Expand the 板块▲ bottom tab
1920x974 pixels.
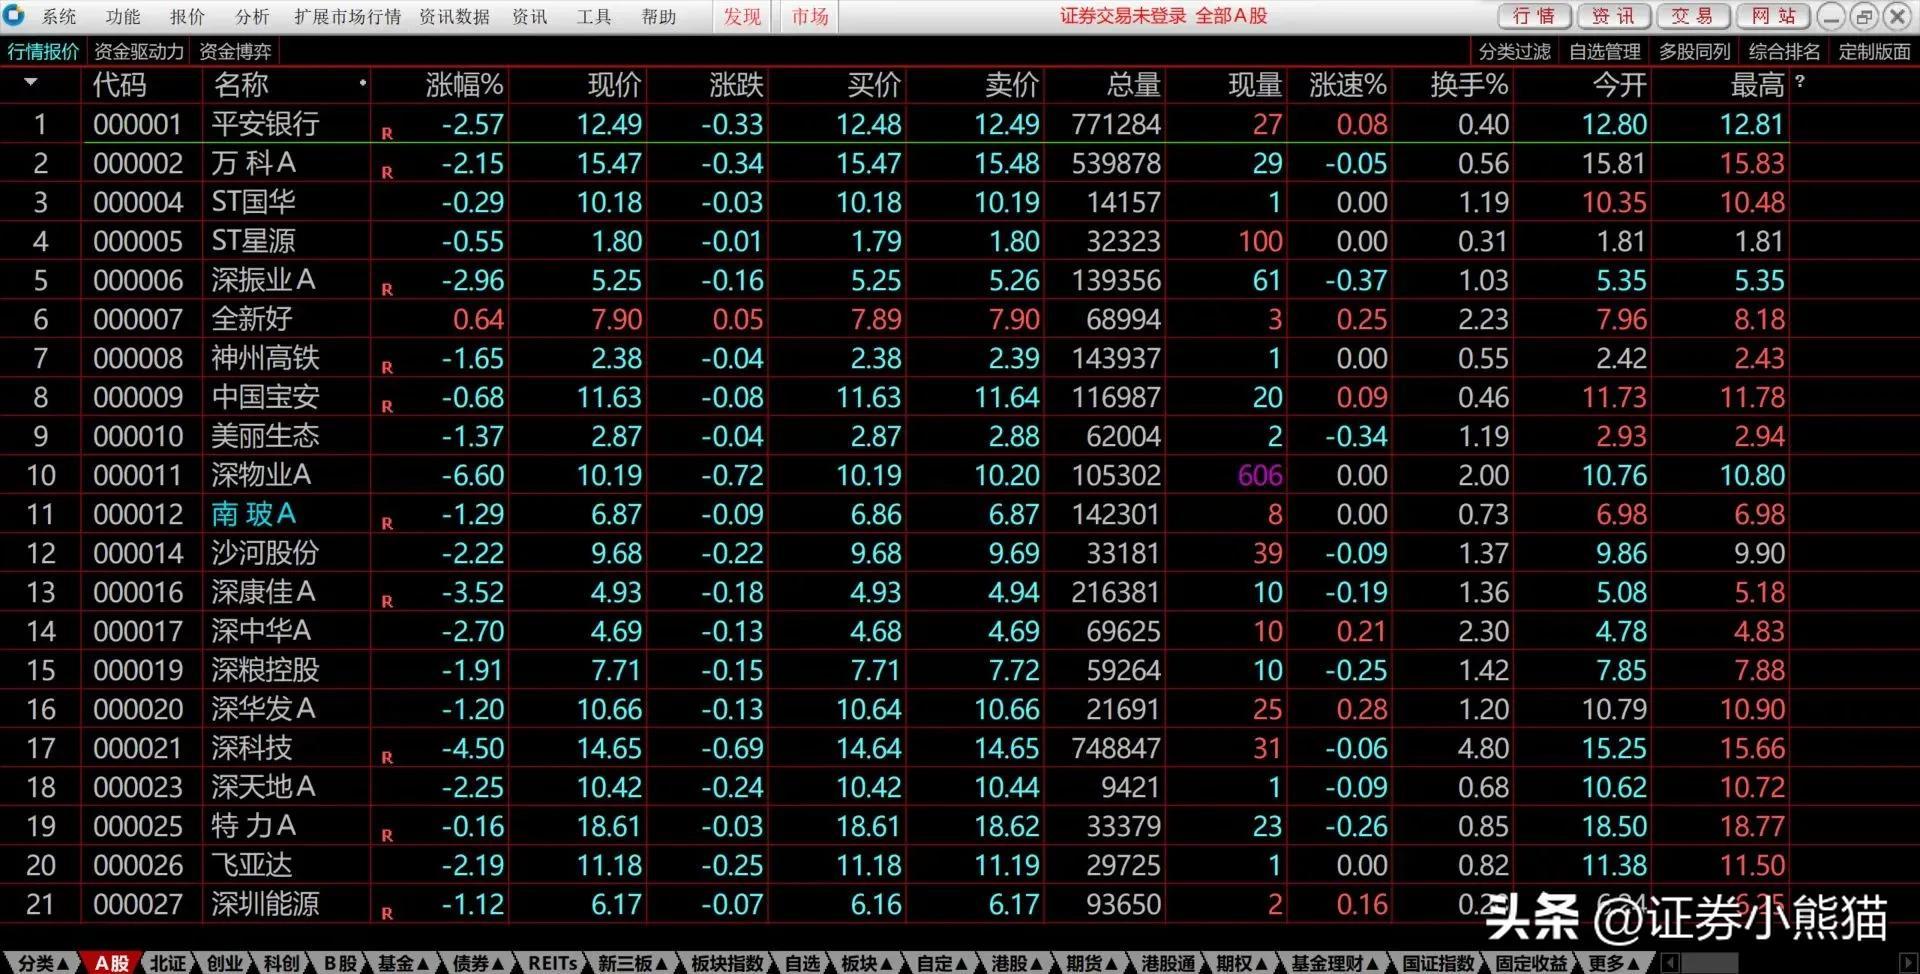point(867,963)
